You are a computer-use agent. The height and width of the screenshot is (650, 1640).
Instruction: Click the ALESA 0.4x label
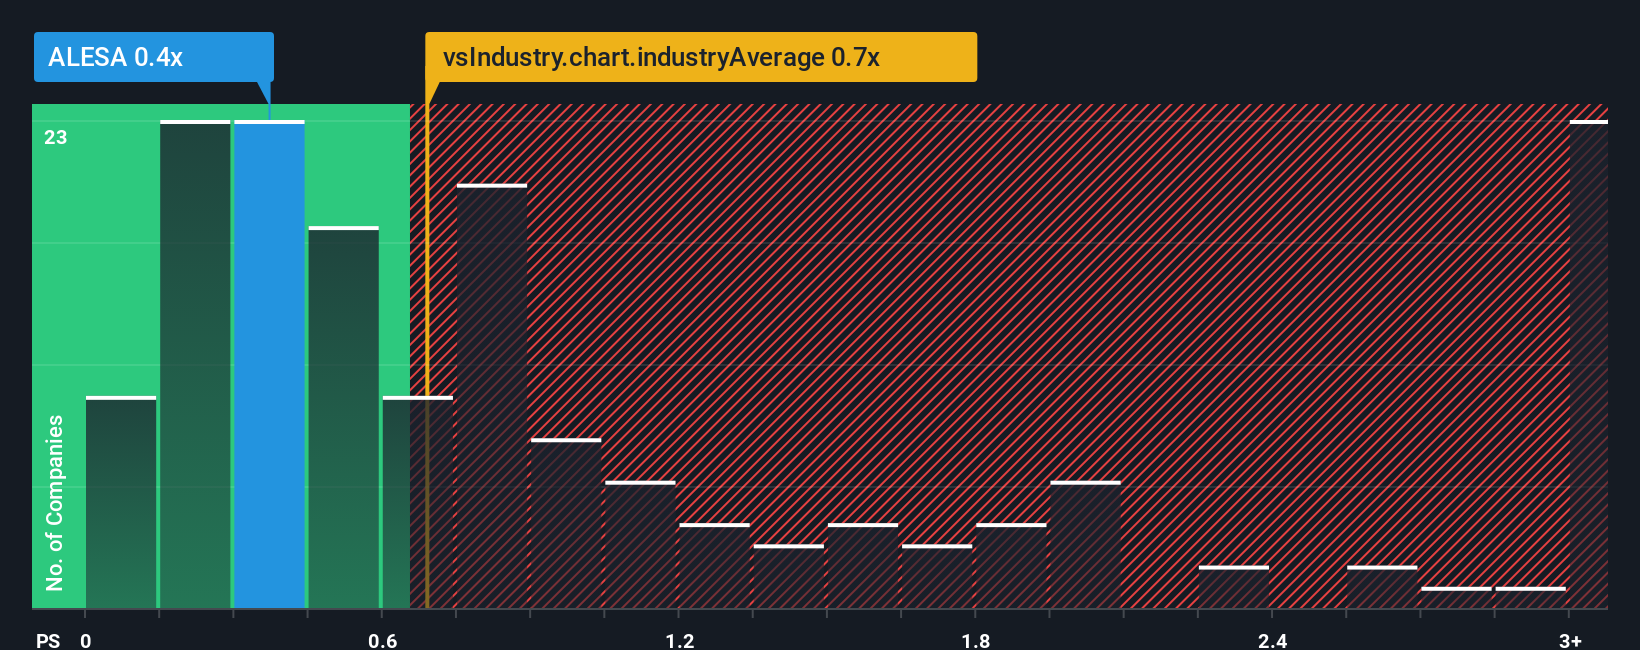tap(153, 57)
